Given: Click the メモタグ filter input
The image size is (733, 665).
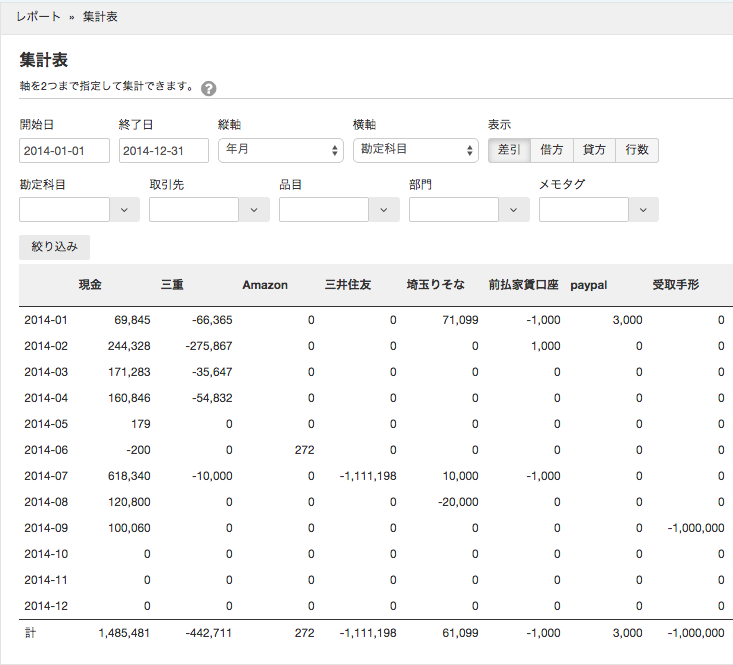Looking at the screenshot, I should [584, 209].
